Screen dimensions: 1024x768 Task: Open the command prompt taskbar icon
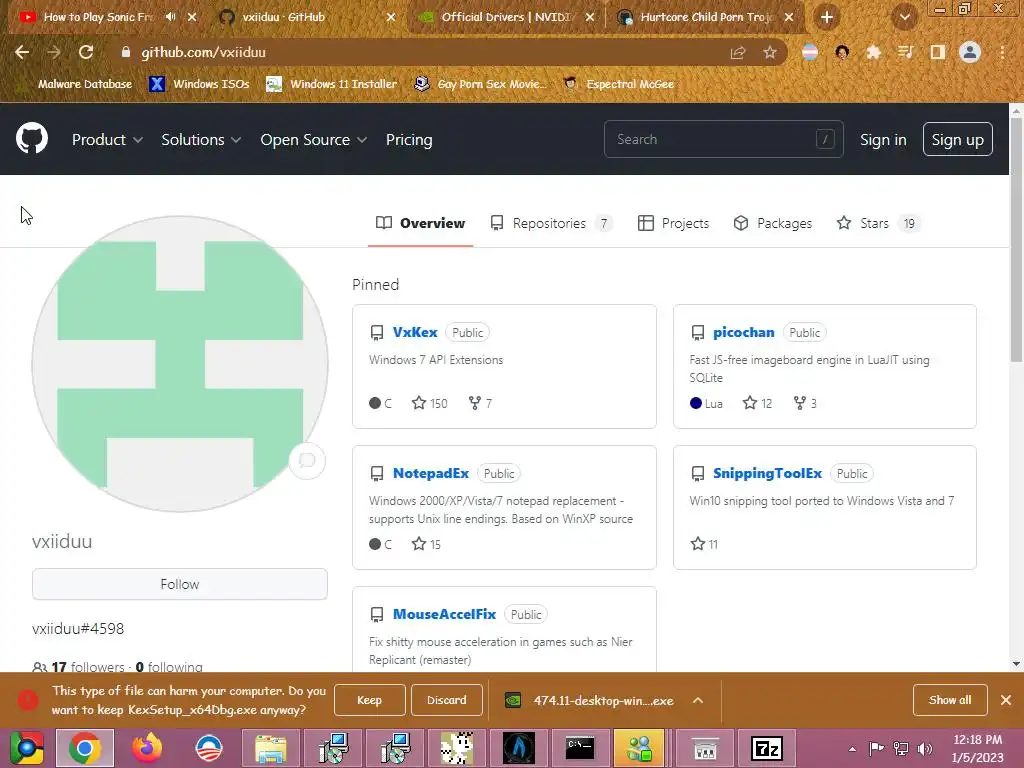[579, 748]
